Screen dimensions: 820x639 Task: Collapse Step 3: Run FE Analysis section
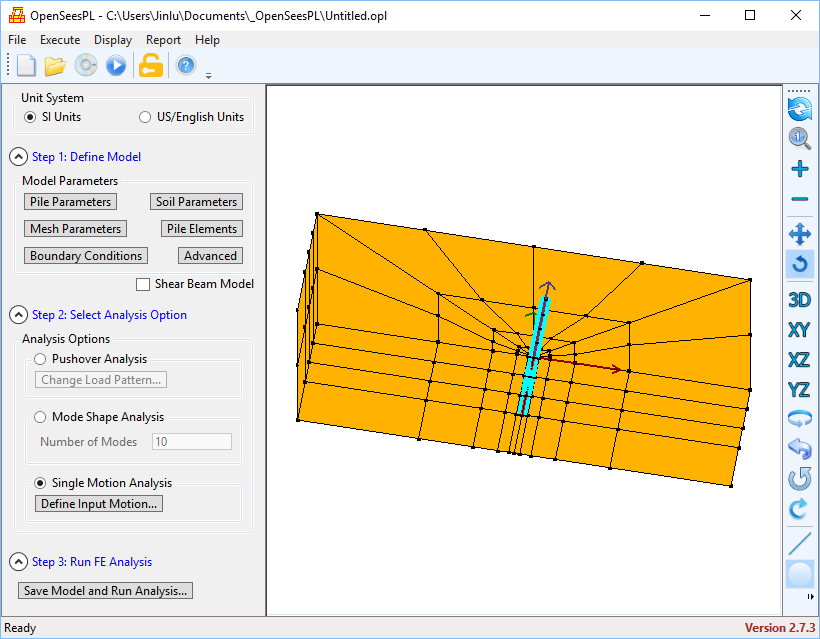click(x=18, y=562)
